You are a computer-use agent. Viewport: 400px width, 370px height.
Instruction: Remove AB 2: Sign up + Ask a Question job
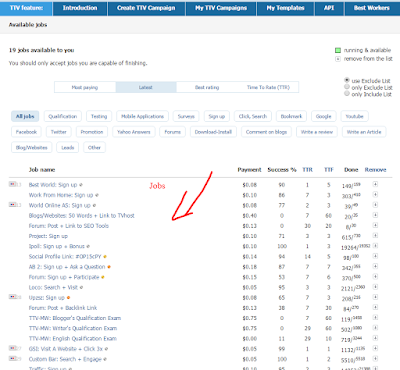click(x=375, y=266)
